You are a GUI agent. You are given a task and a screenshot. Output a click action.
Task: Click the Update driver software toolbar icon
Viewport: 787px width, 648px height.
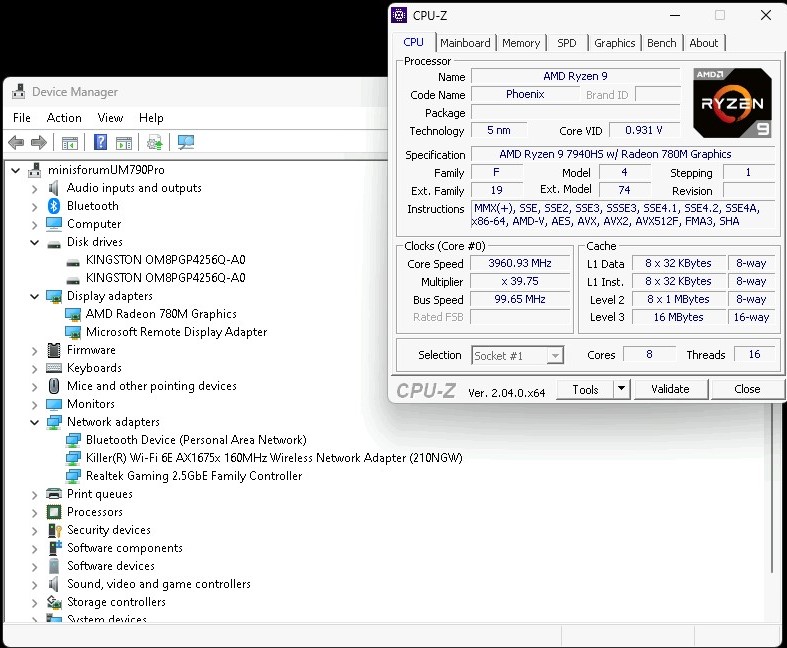154,143
